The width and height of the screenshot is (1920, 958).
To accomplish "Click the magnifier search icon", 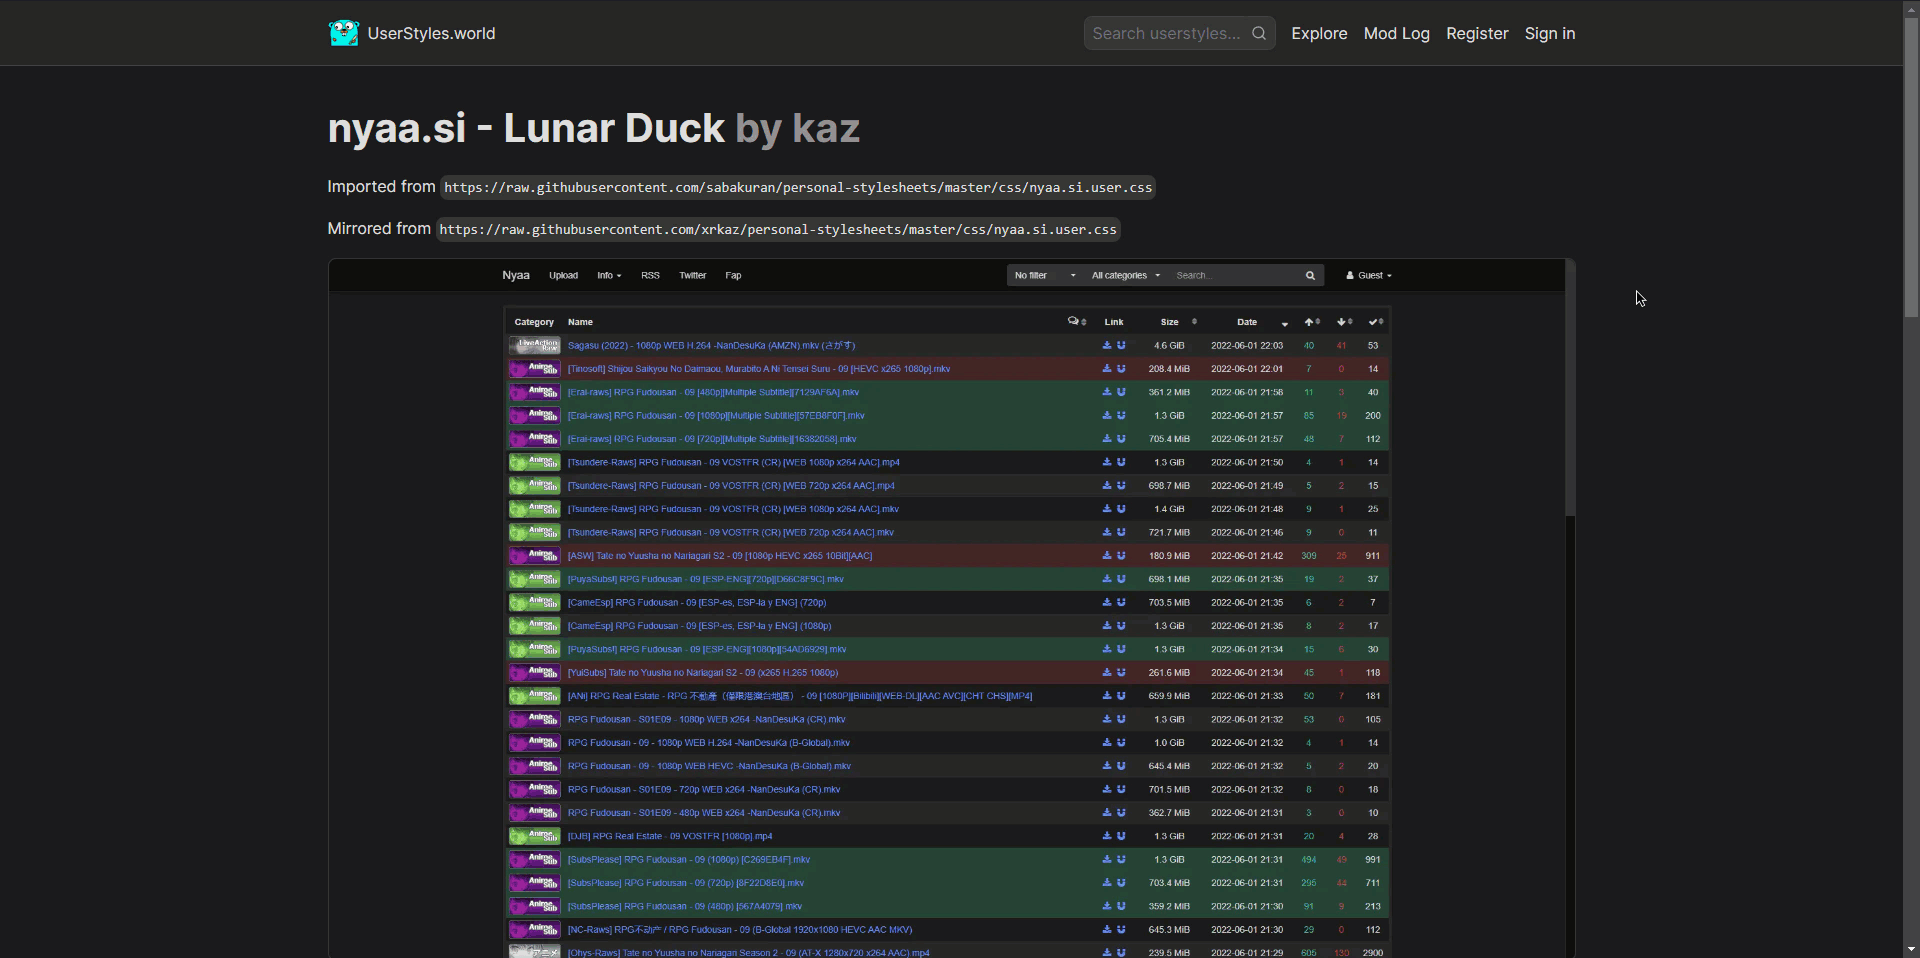I will pyautogui.click(x=1259, y=33).
